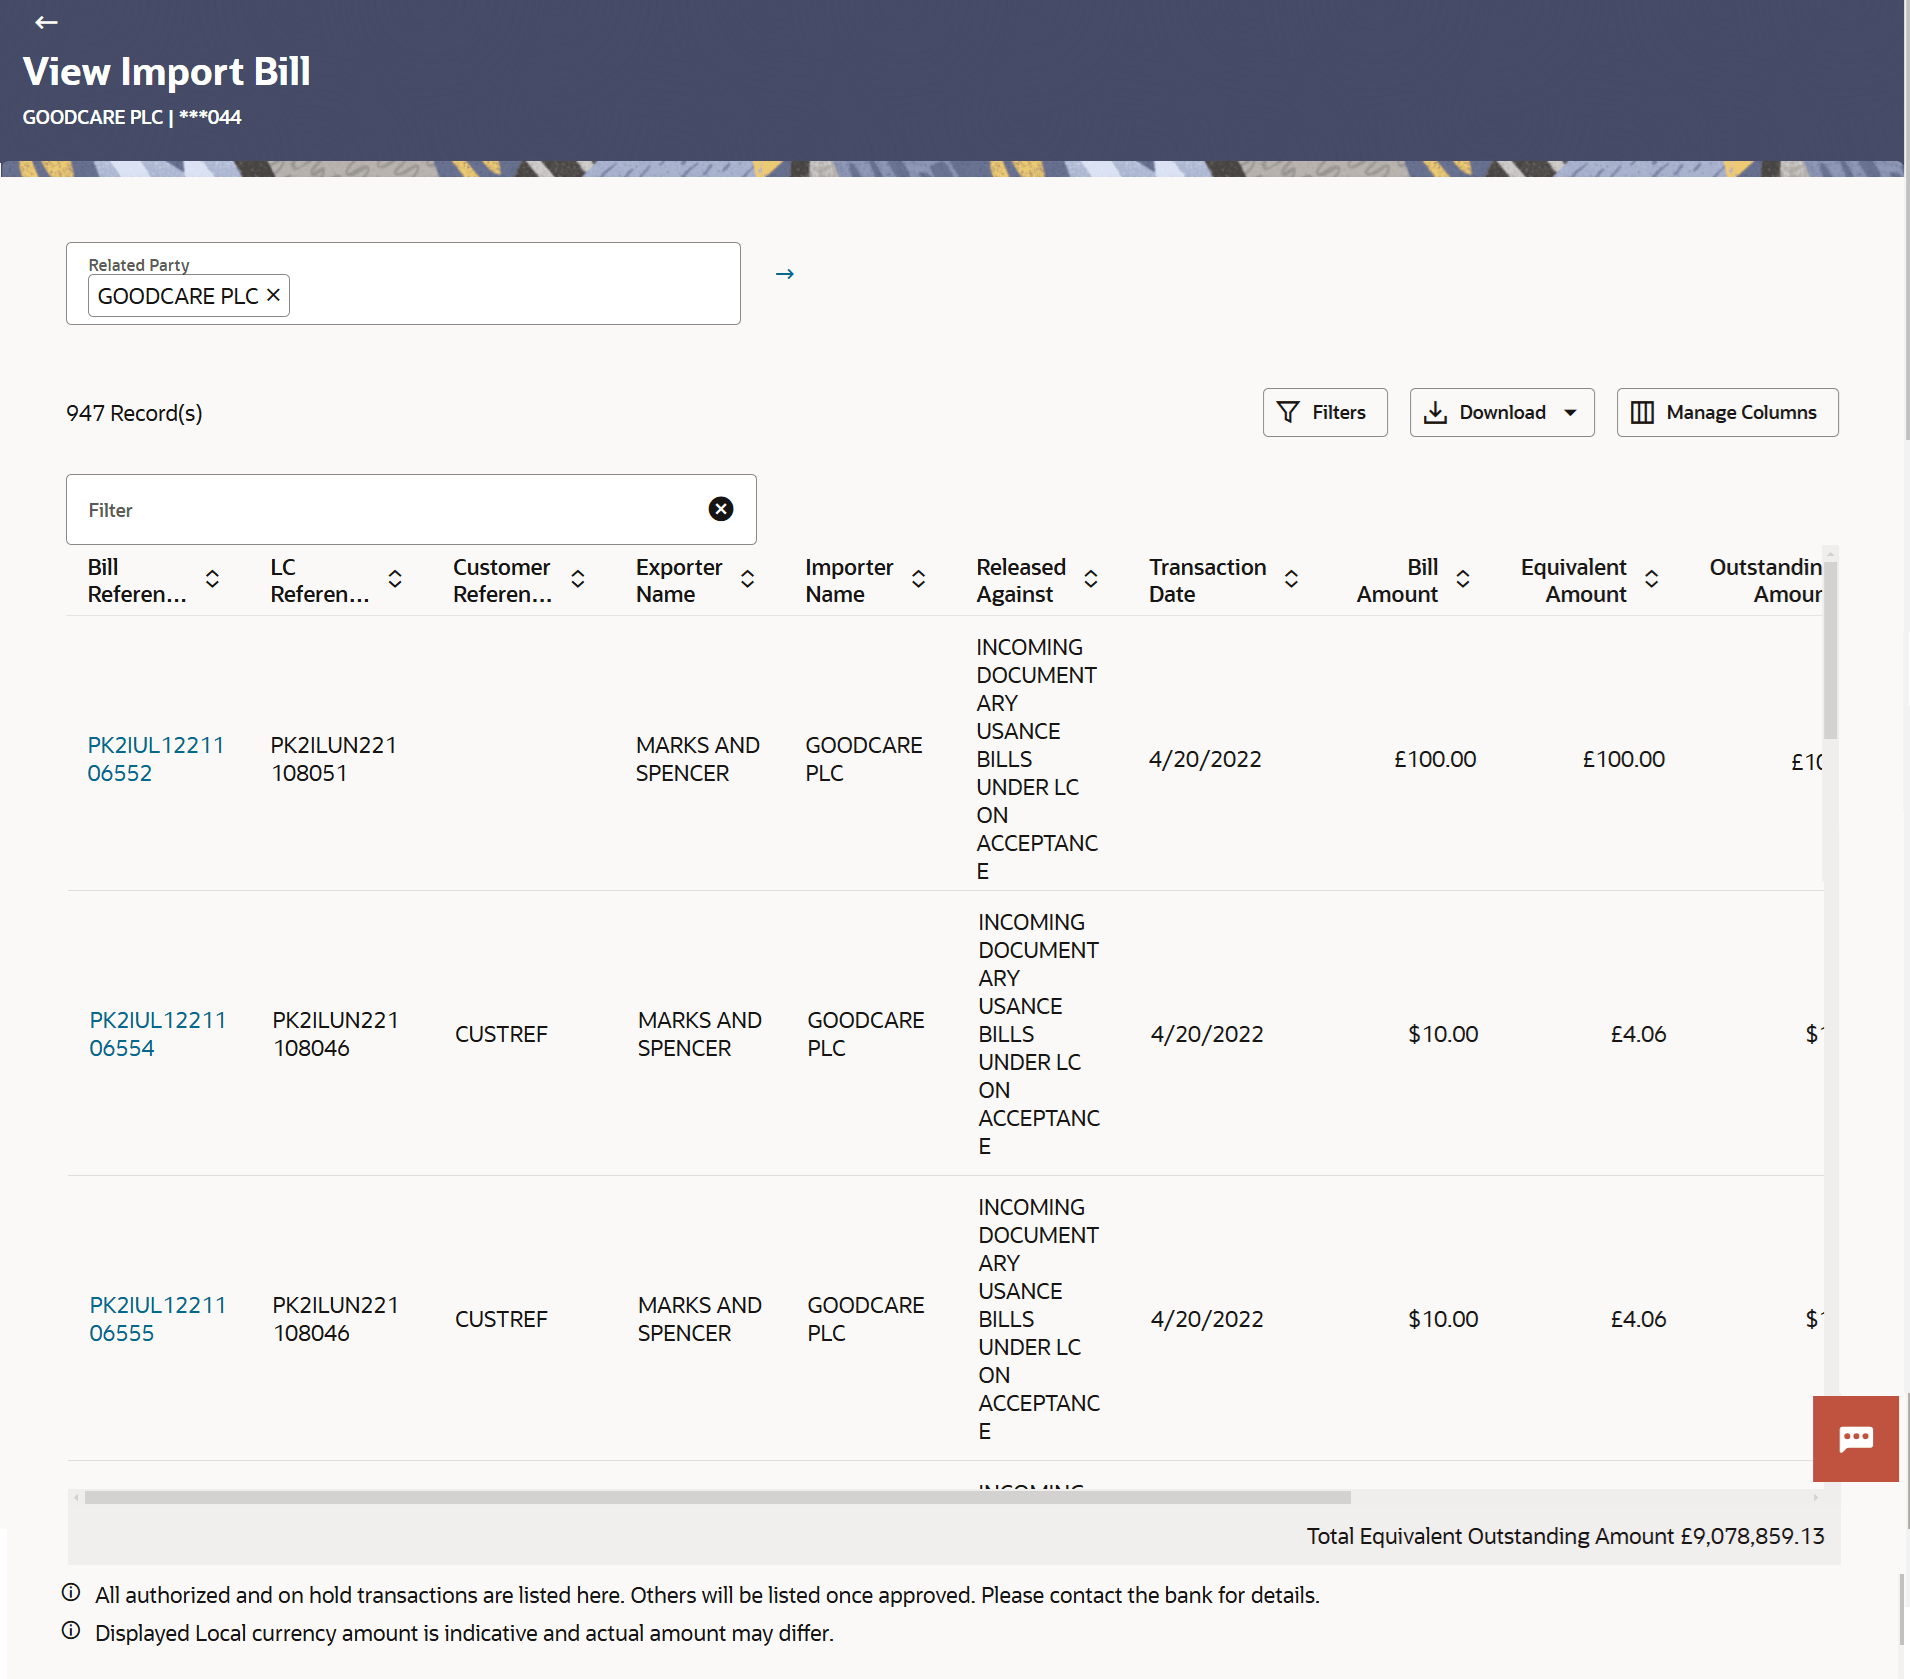The height and width of the screenshot is (1679, 1910).
Task: Click the Outstanding Amount column header
Action: click(x=1766, y=580)
